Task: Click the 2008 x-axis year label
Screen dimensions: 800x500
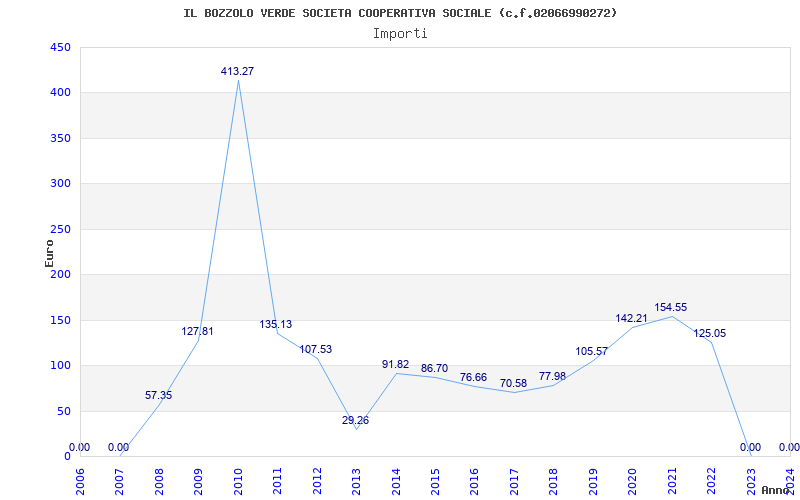Action: pos(159,481)
